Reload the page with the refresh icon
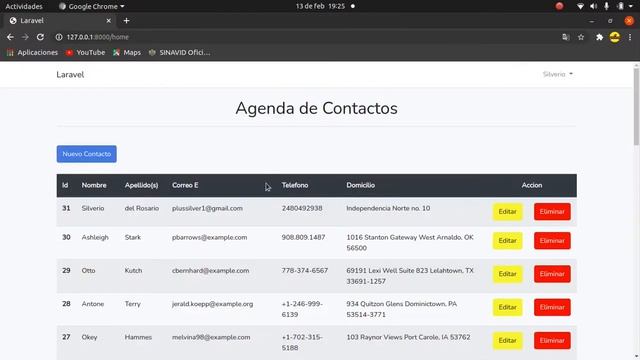This screenshot has height=360, width=640. (40, 37)
